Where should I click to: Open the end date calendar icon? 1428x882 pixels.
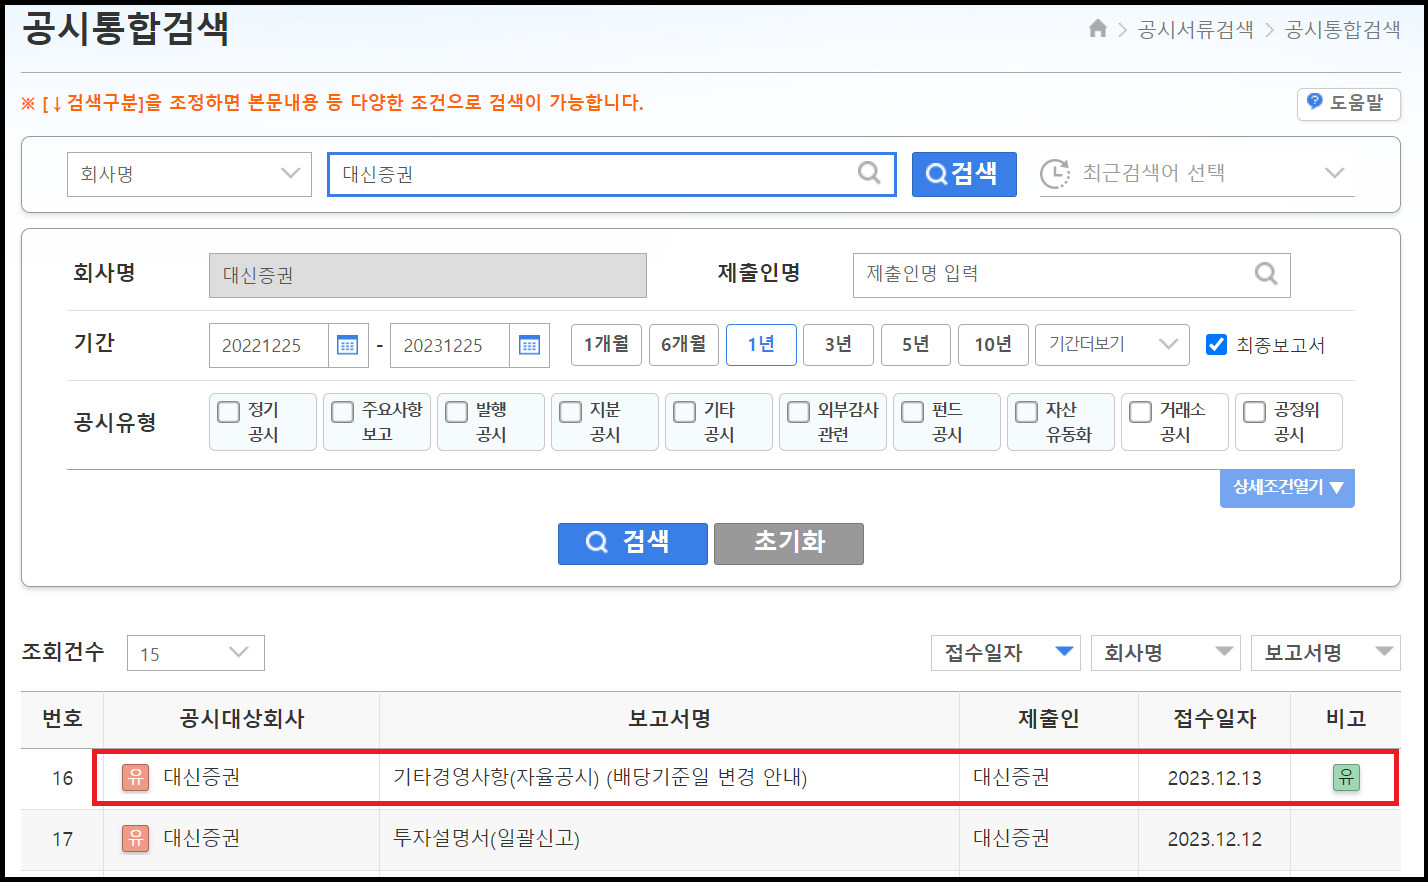pyautogui.click(x=529, y=345)
